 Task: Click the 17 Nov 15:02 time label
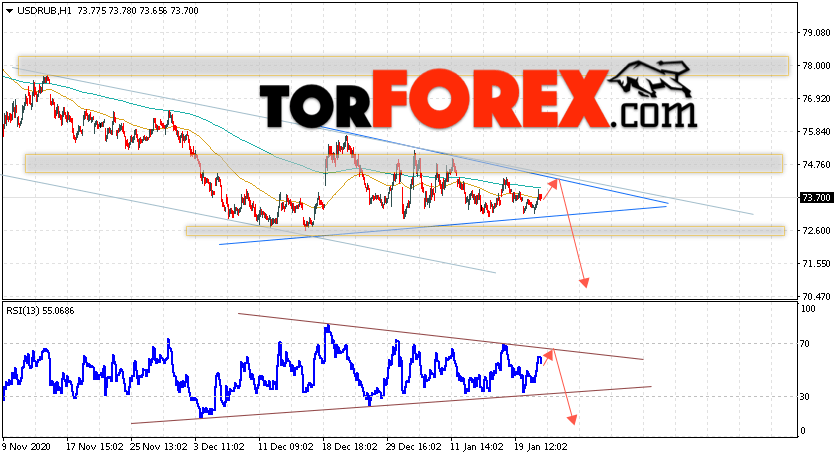[x=95, y=446]
